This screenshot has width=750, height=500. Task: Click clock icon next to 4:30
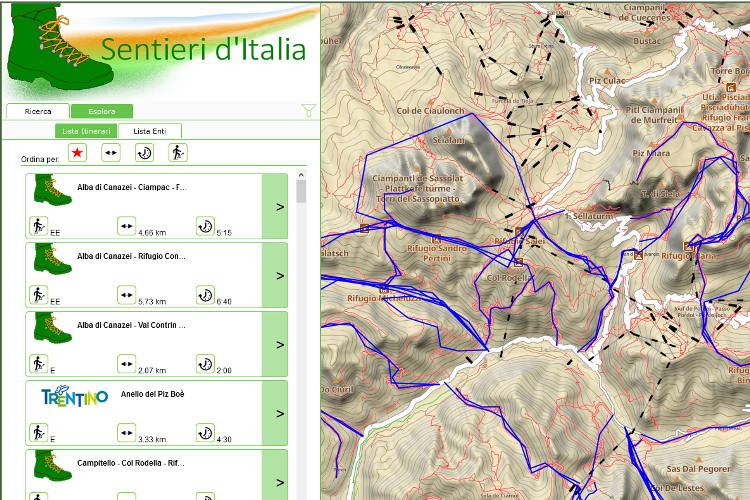205,433
